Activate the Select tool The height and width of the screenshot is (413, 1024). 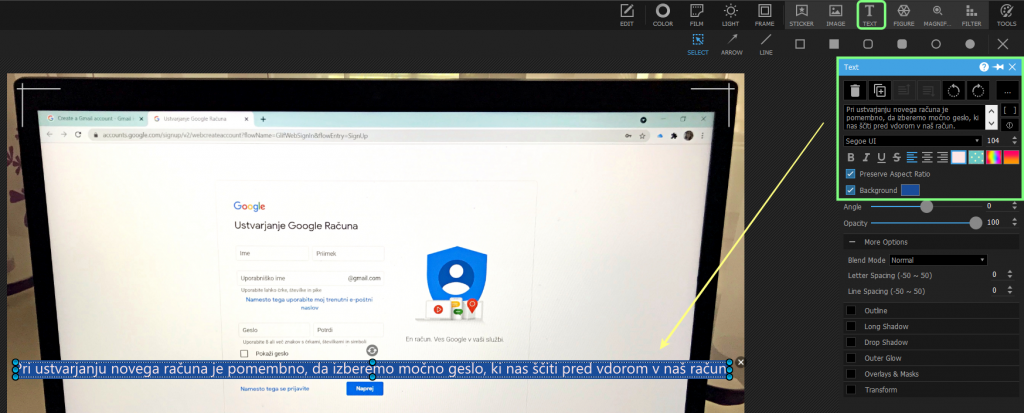click(x=698, y=44)
